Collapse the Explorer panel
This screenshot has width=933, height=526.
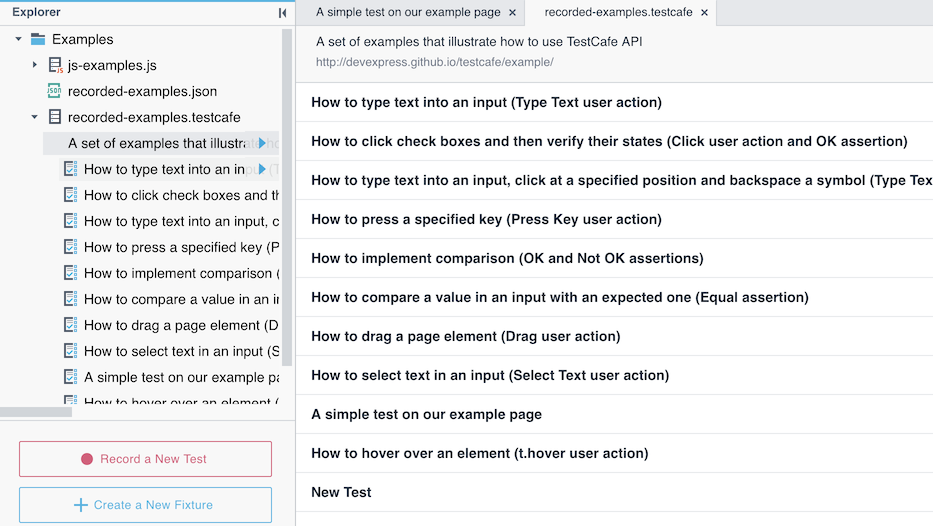click(282, 13)
